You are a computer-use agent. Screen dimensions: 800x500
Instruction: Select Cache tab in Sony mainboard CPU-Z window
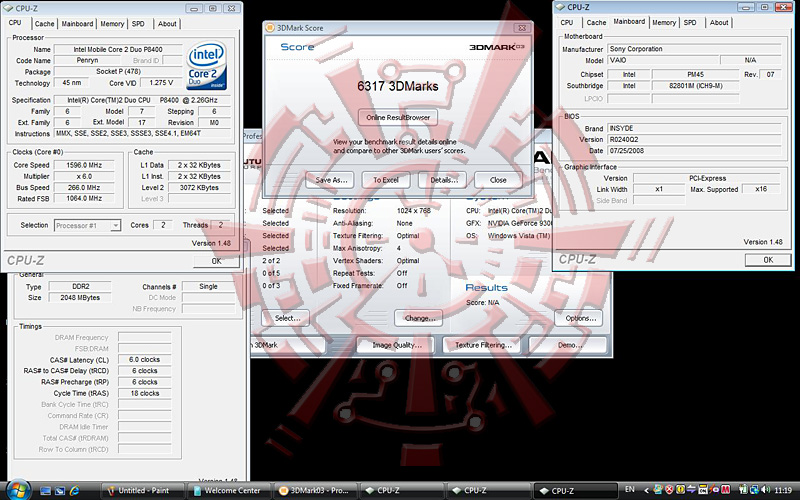pos(596,22)
